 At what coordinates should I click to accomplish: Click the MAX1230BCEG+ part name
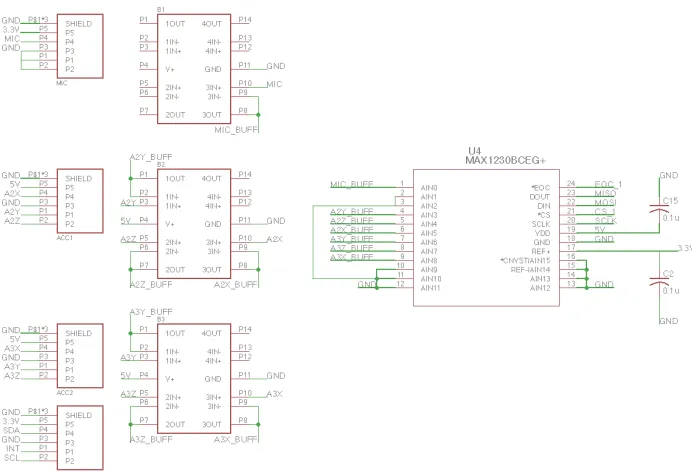click(505, 161)
